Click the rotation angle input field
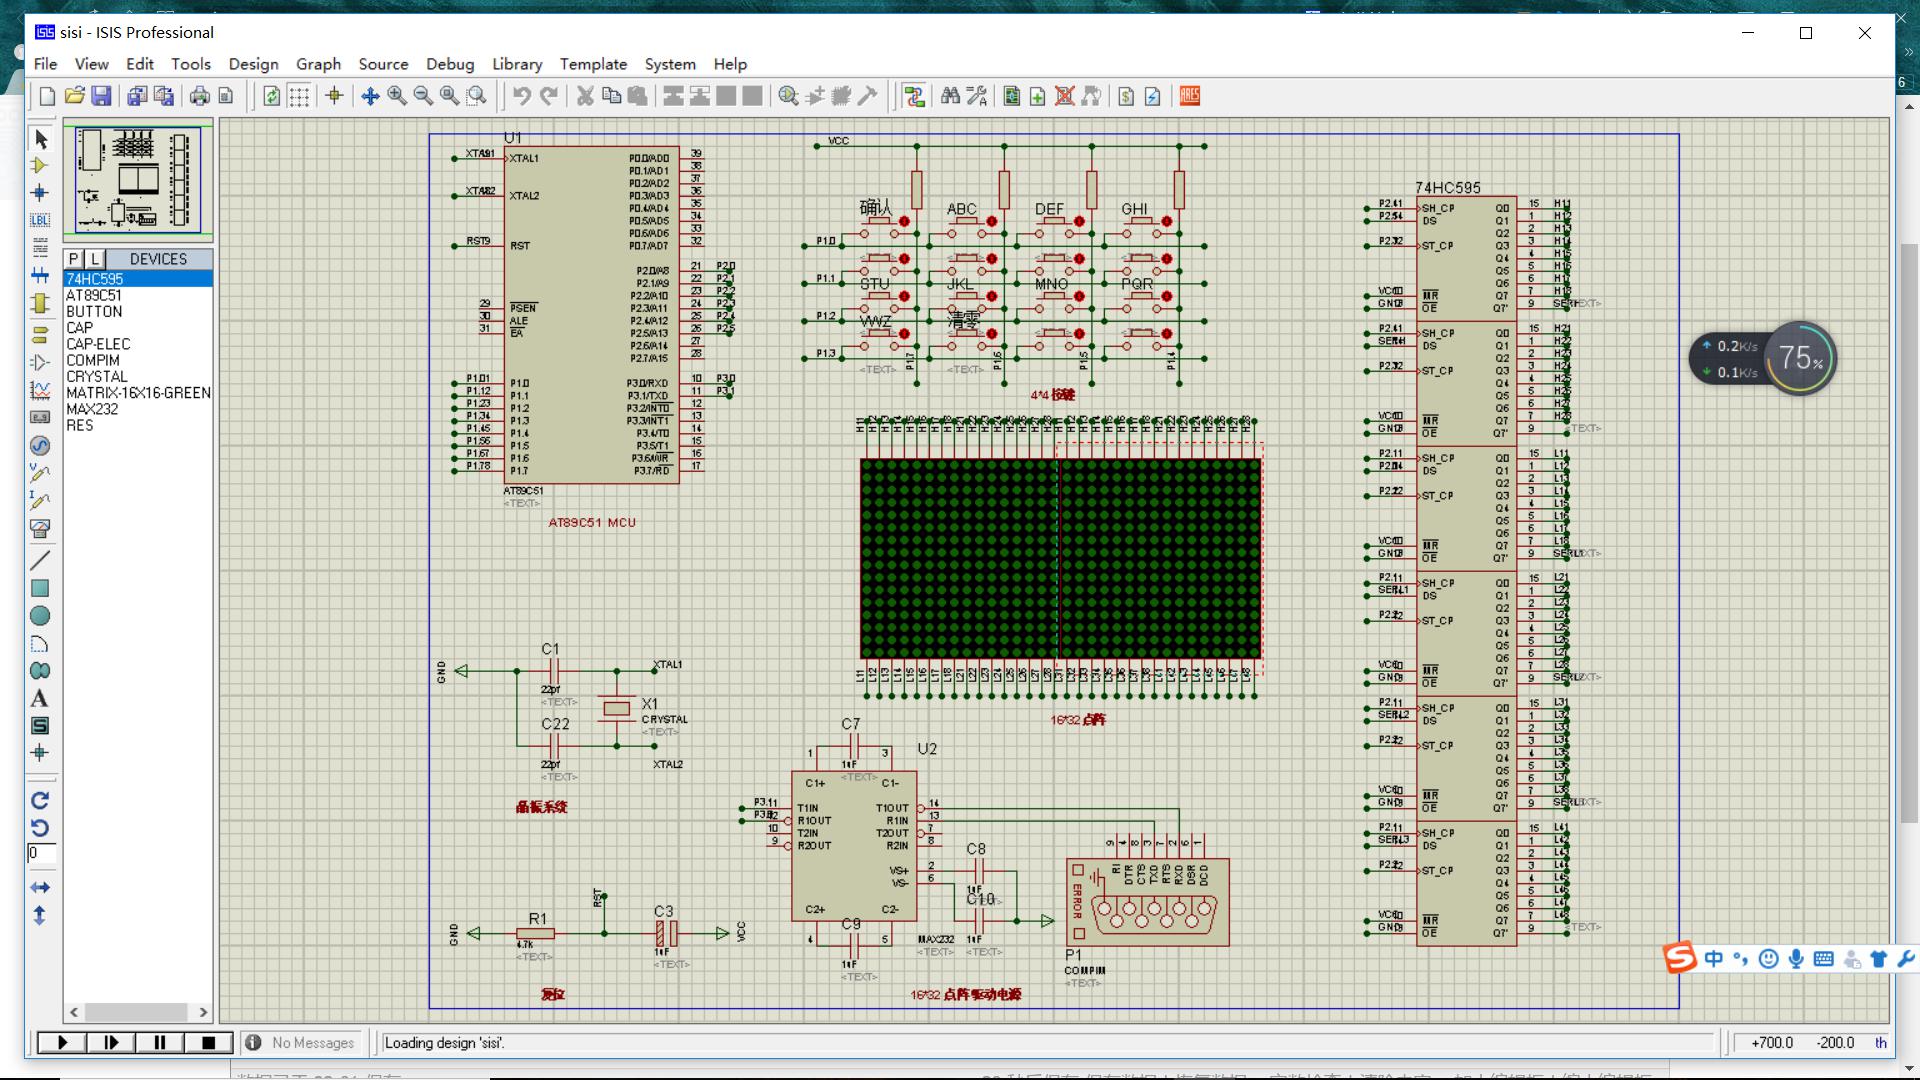Viewport: 1920px width, 1080px height. pyautogui.click(x=41, y=853)
